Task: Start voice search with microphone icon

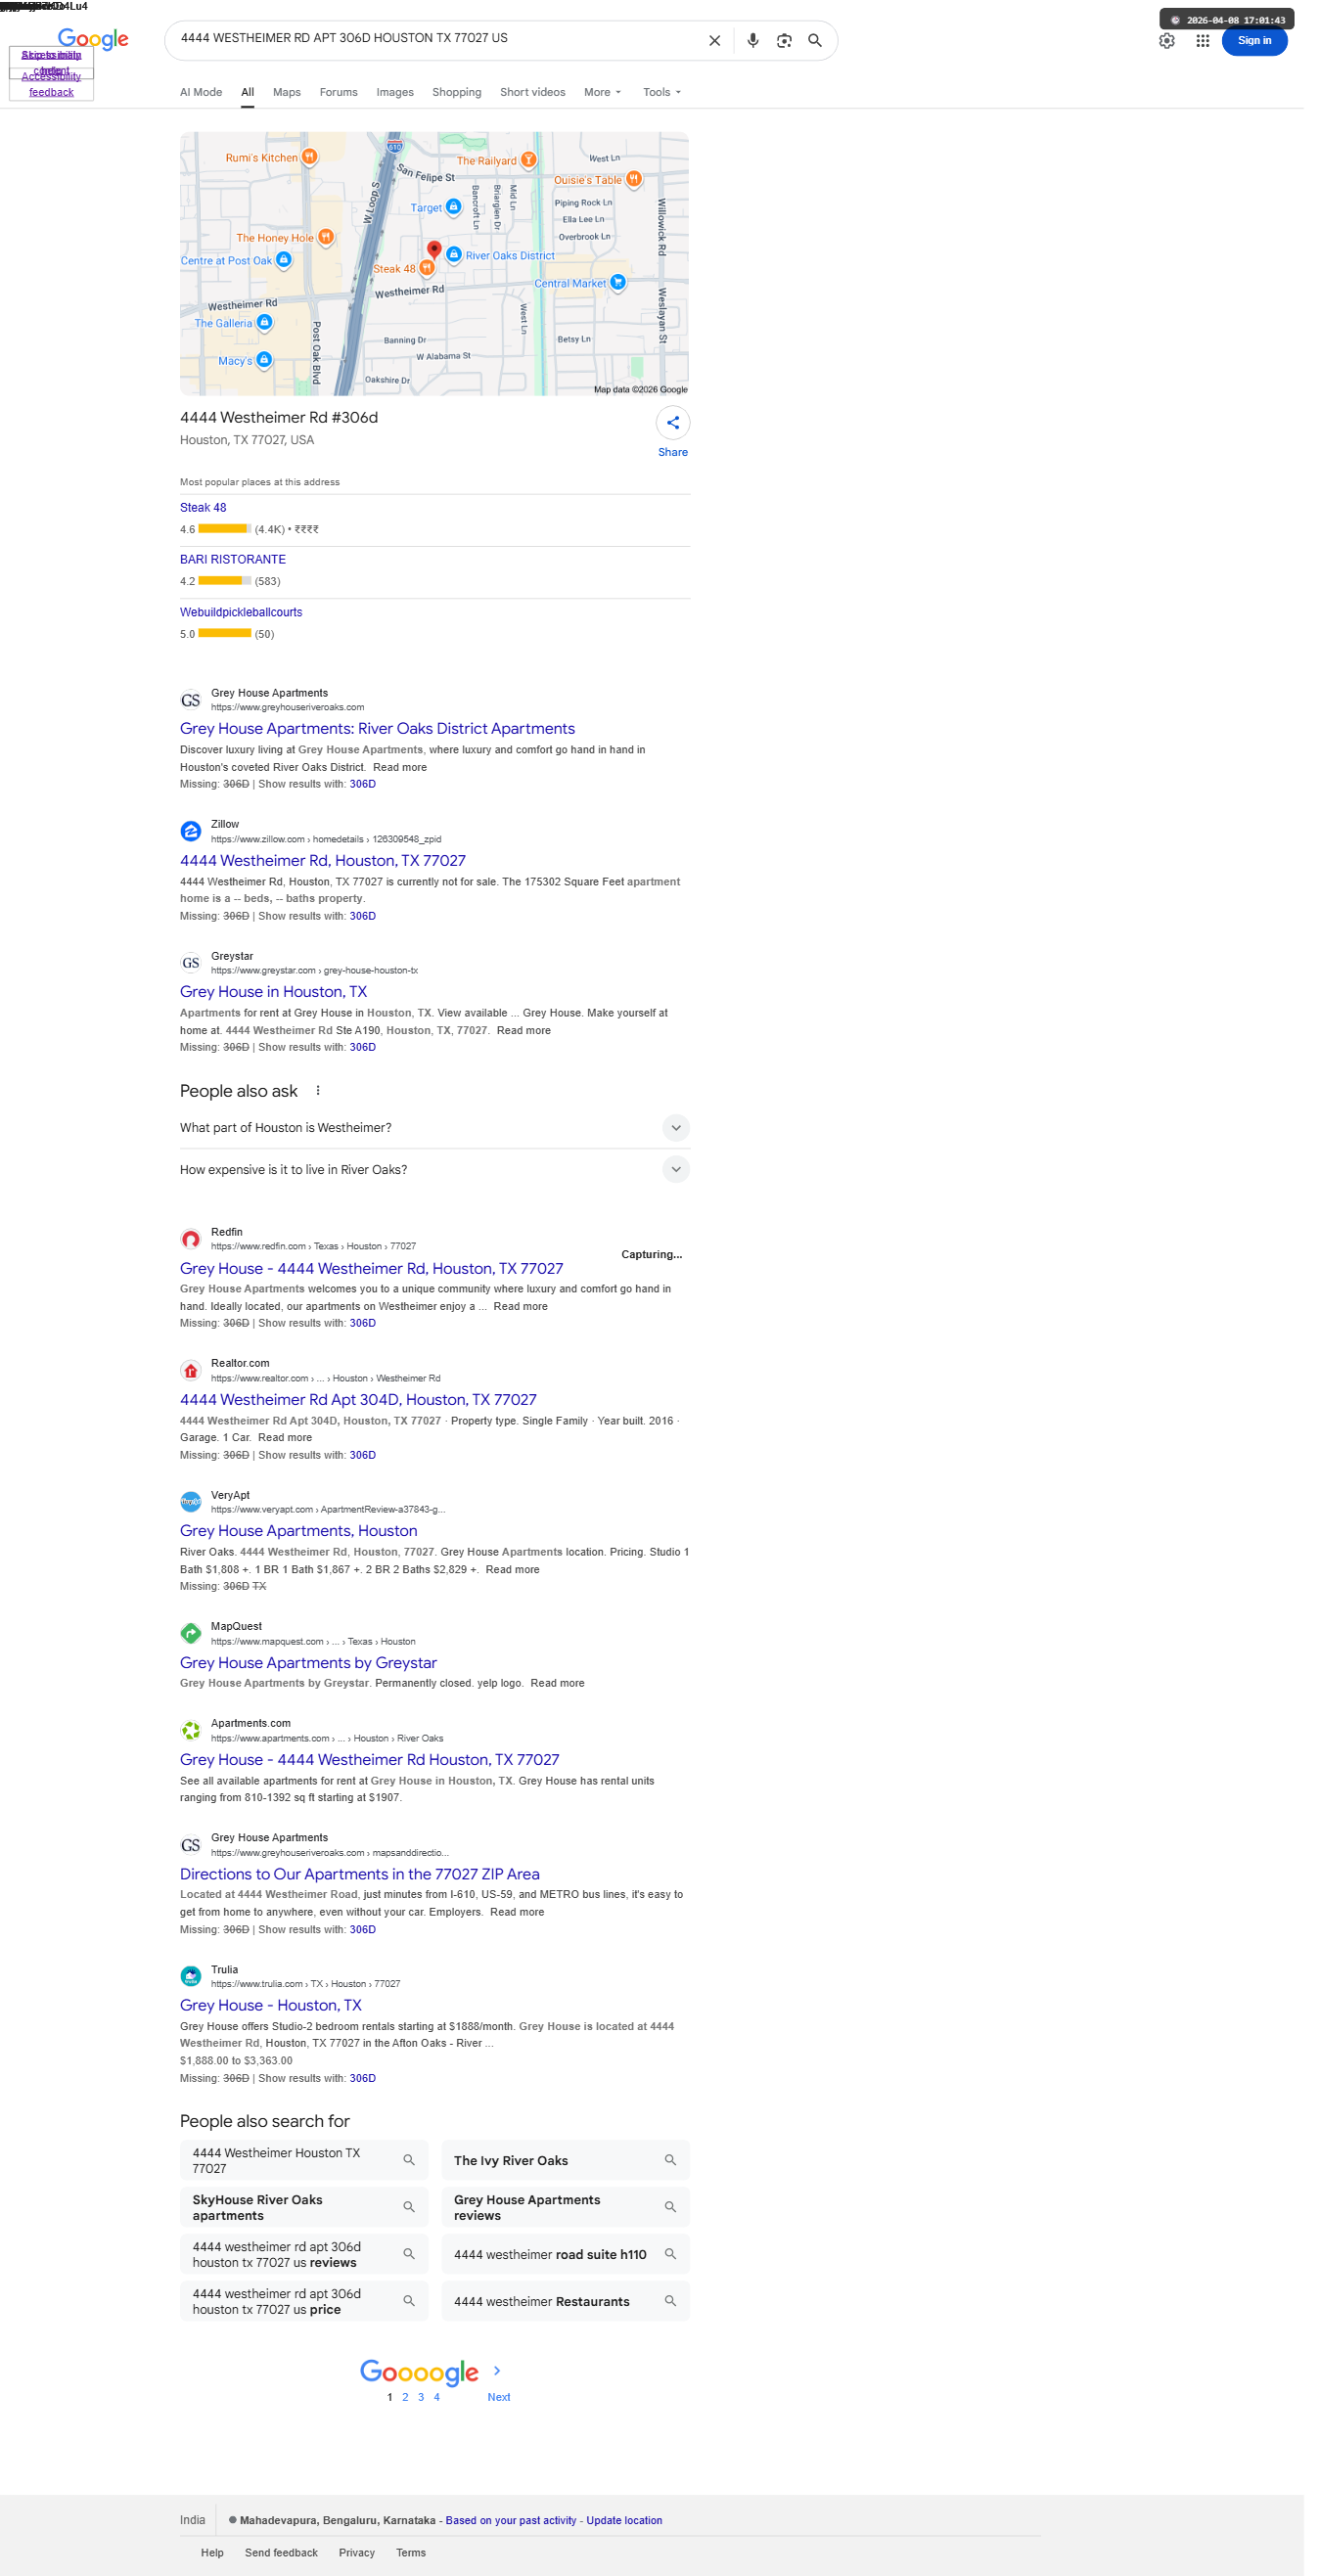Action: [x=753, y=41]
